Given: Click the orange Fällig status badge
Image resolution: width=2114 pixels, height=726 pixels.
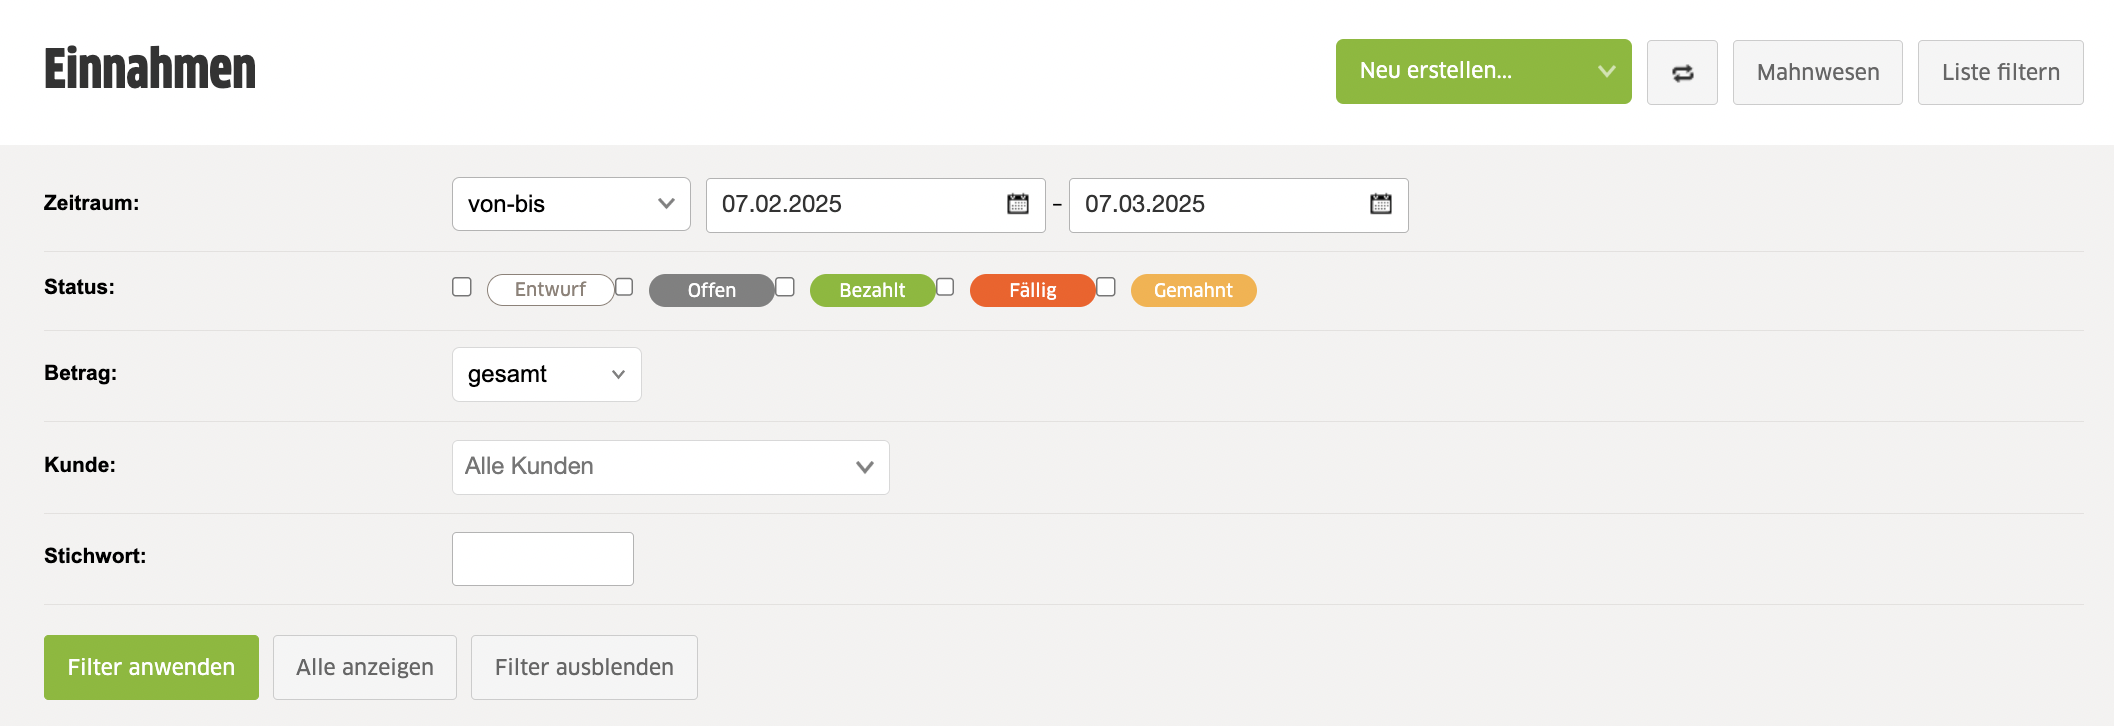Looking at the screenshot, I should point(1032,290).
